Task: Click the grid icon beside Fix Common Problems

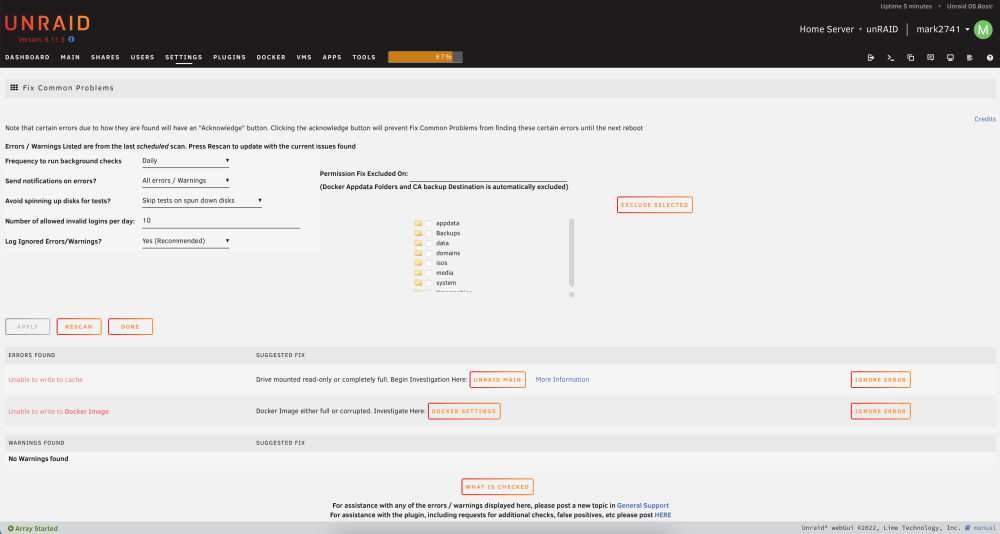Action: coord(14,87)
